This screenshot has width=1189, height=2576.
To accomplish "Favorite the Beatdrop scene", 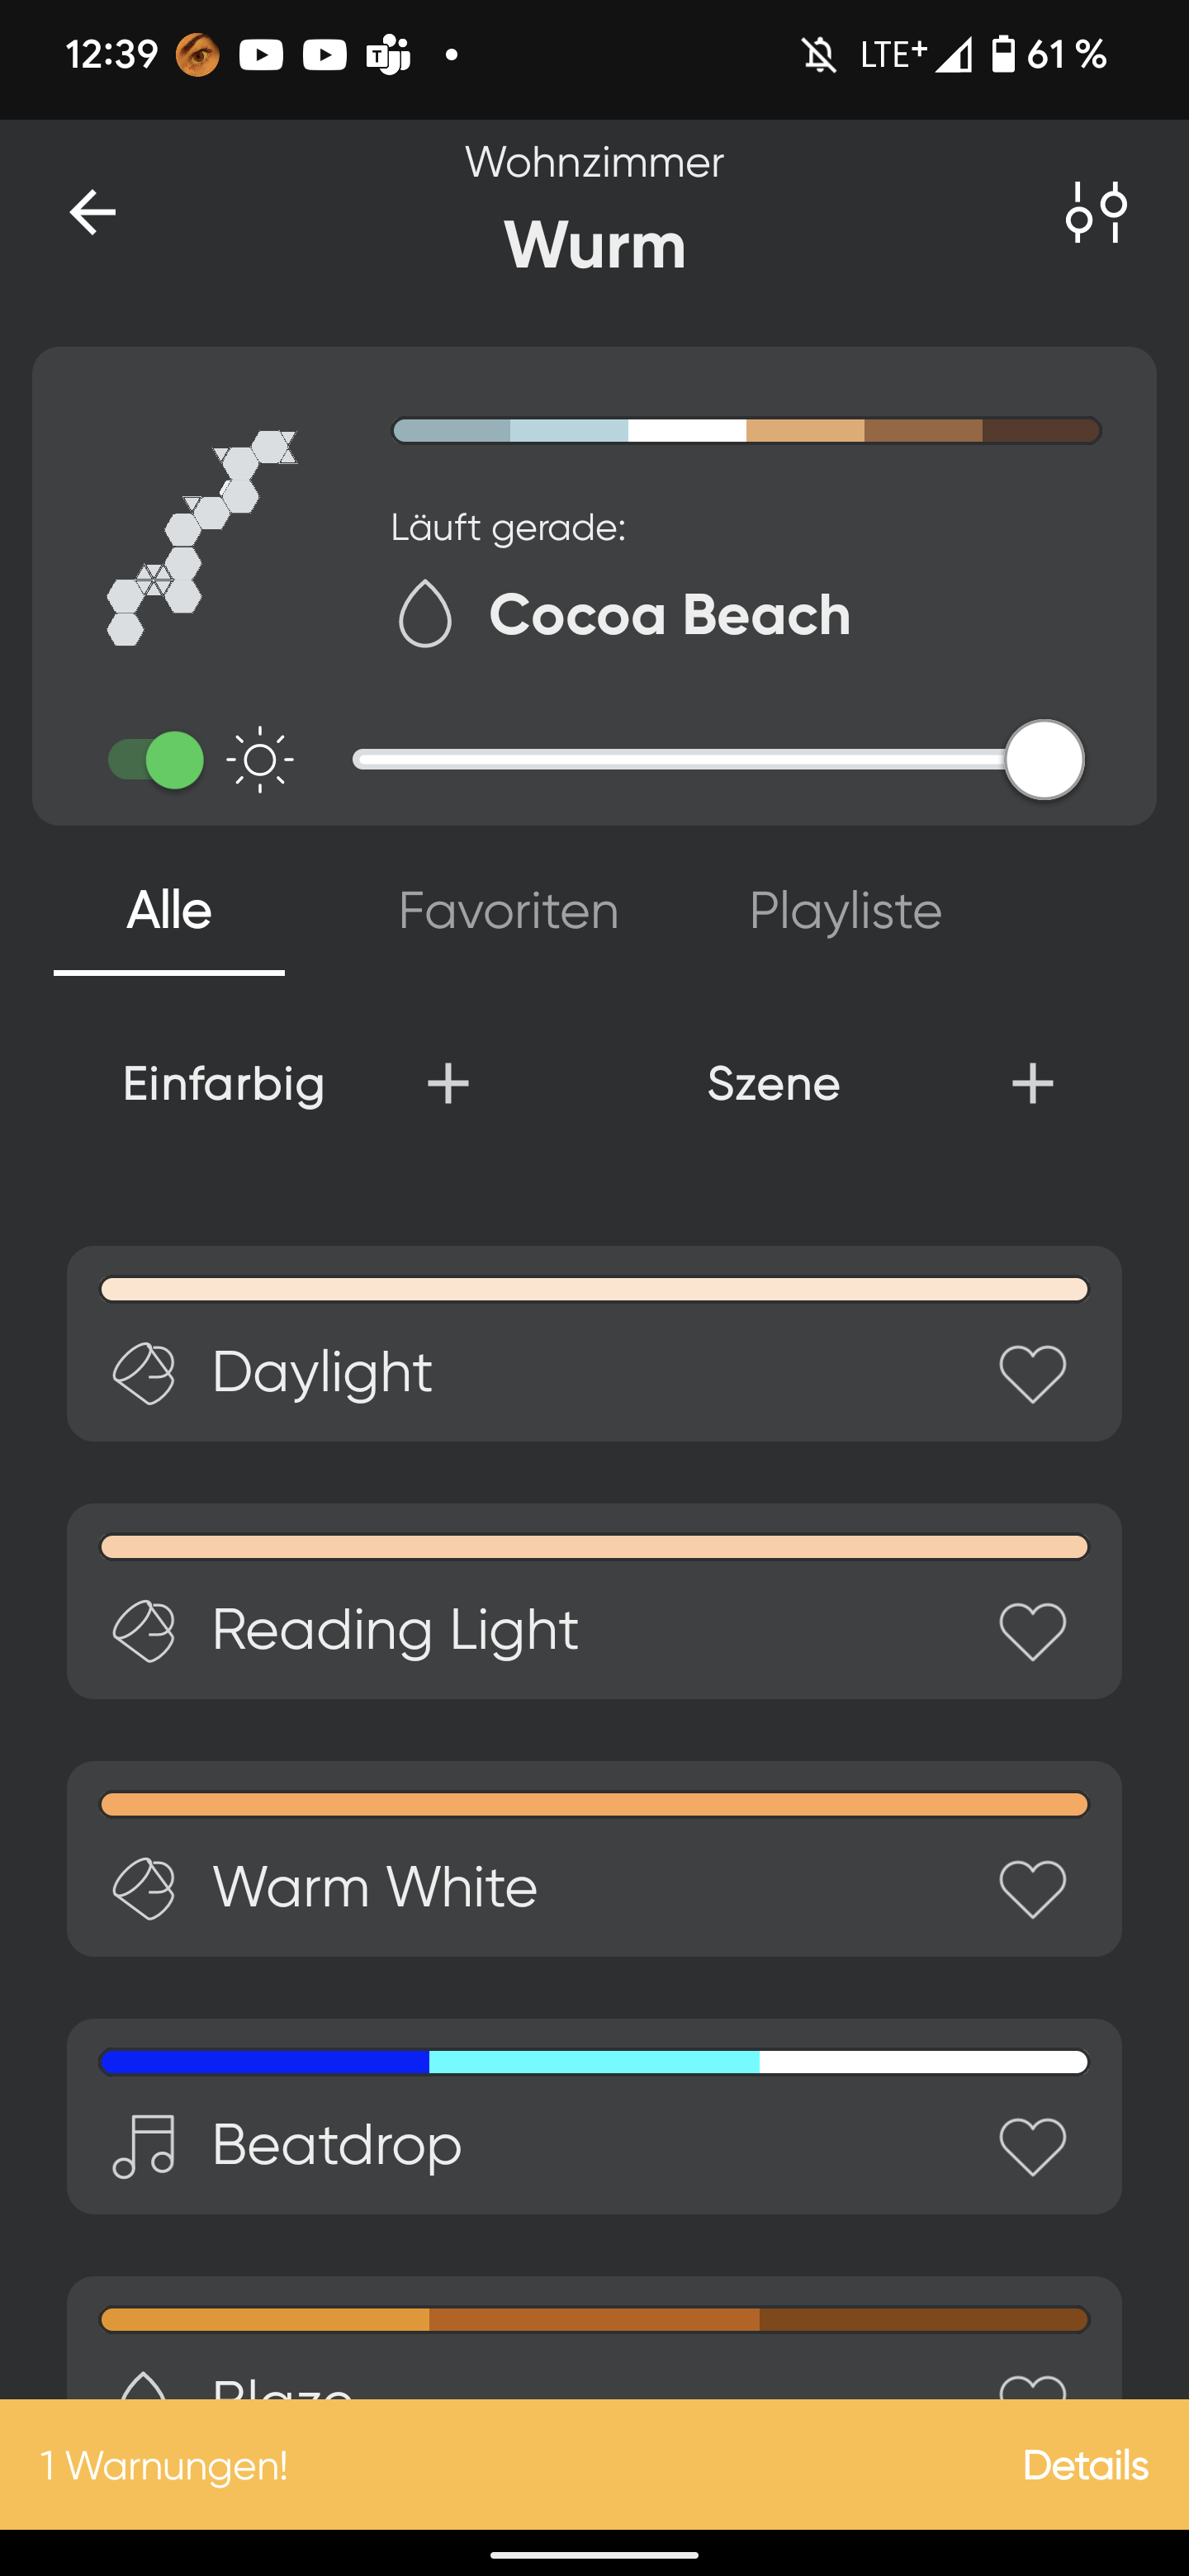I will point(1032,2146).
